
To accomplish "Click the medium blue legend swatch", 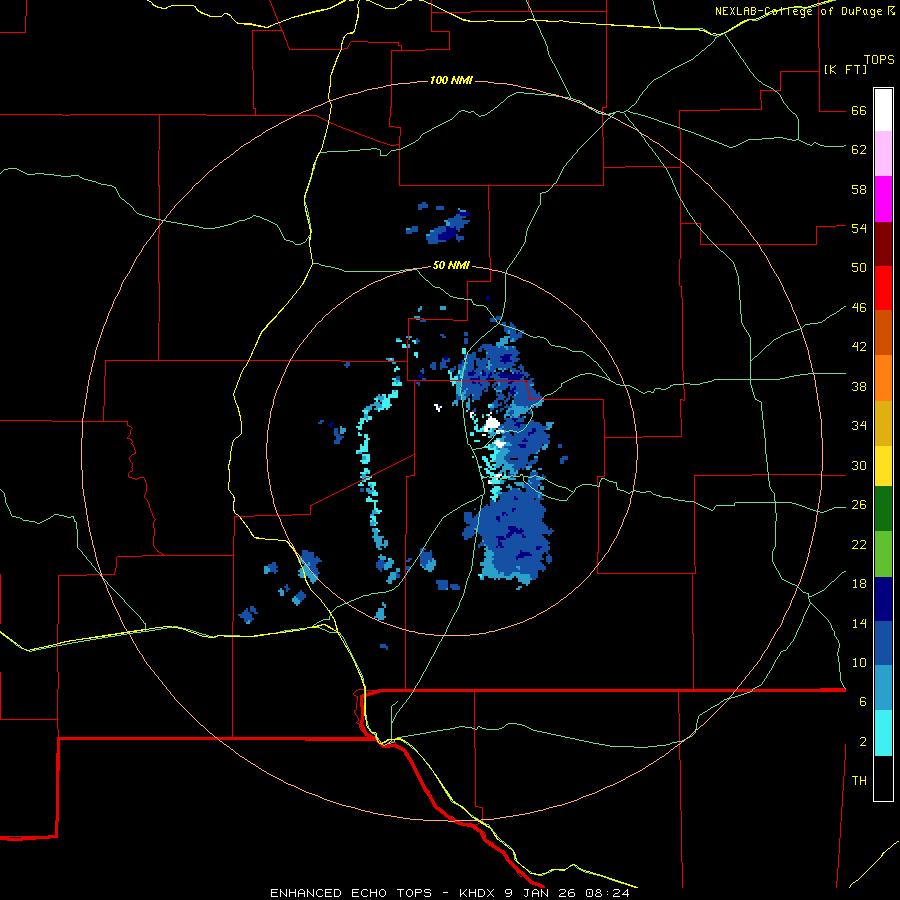I will pos(883,643).
